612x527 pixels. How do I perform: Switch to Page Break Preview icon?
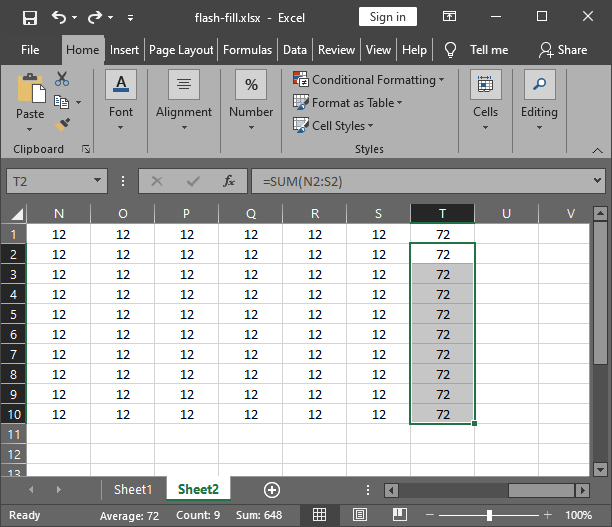(400, 515)
